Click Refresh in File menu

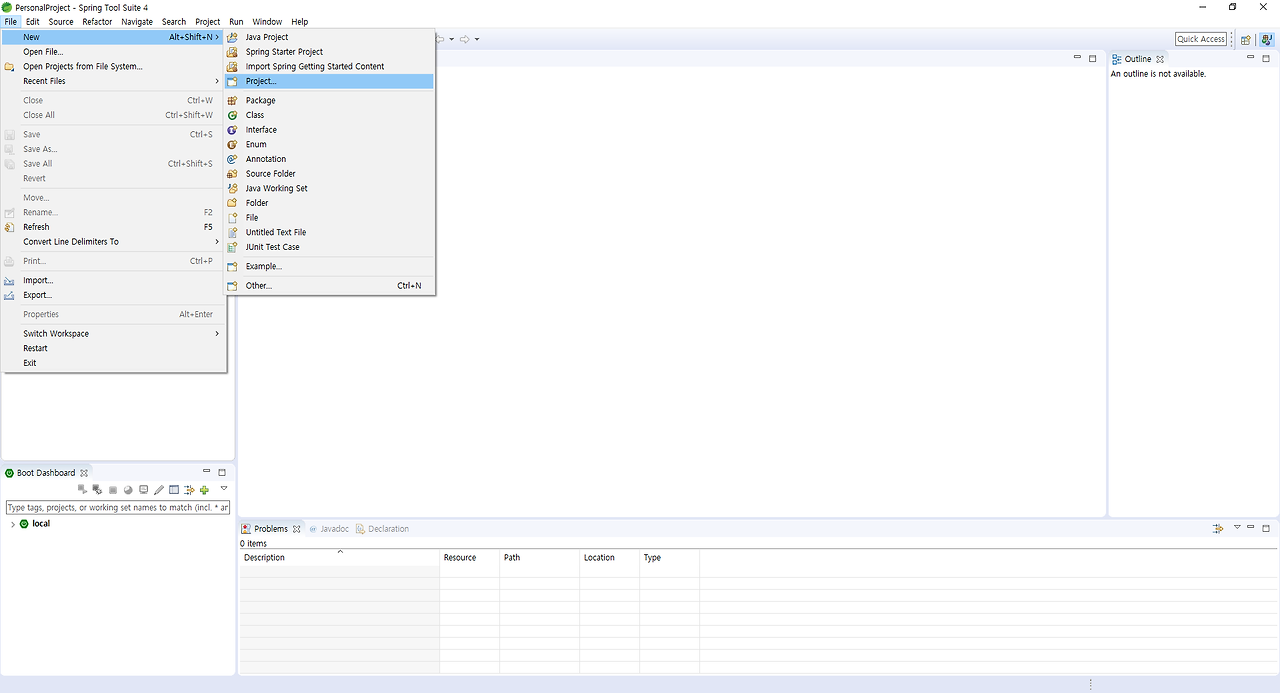[114, 227]
